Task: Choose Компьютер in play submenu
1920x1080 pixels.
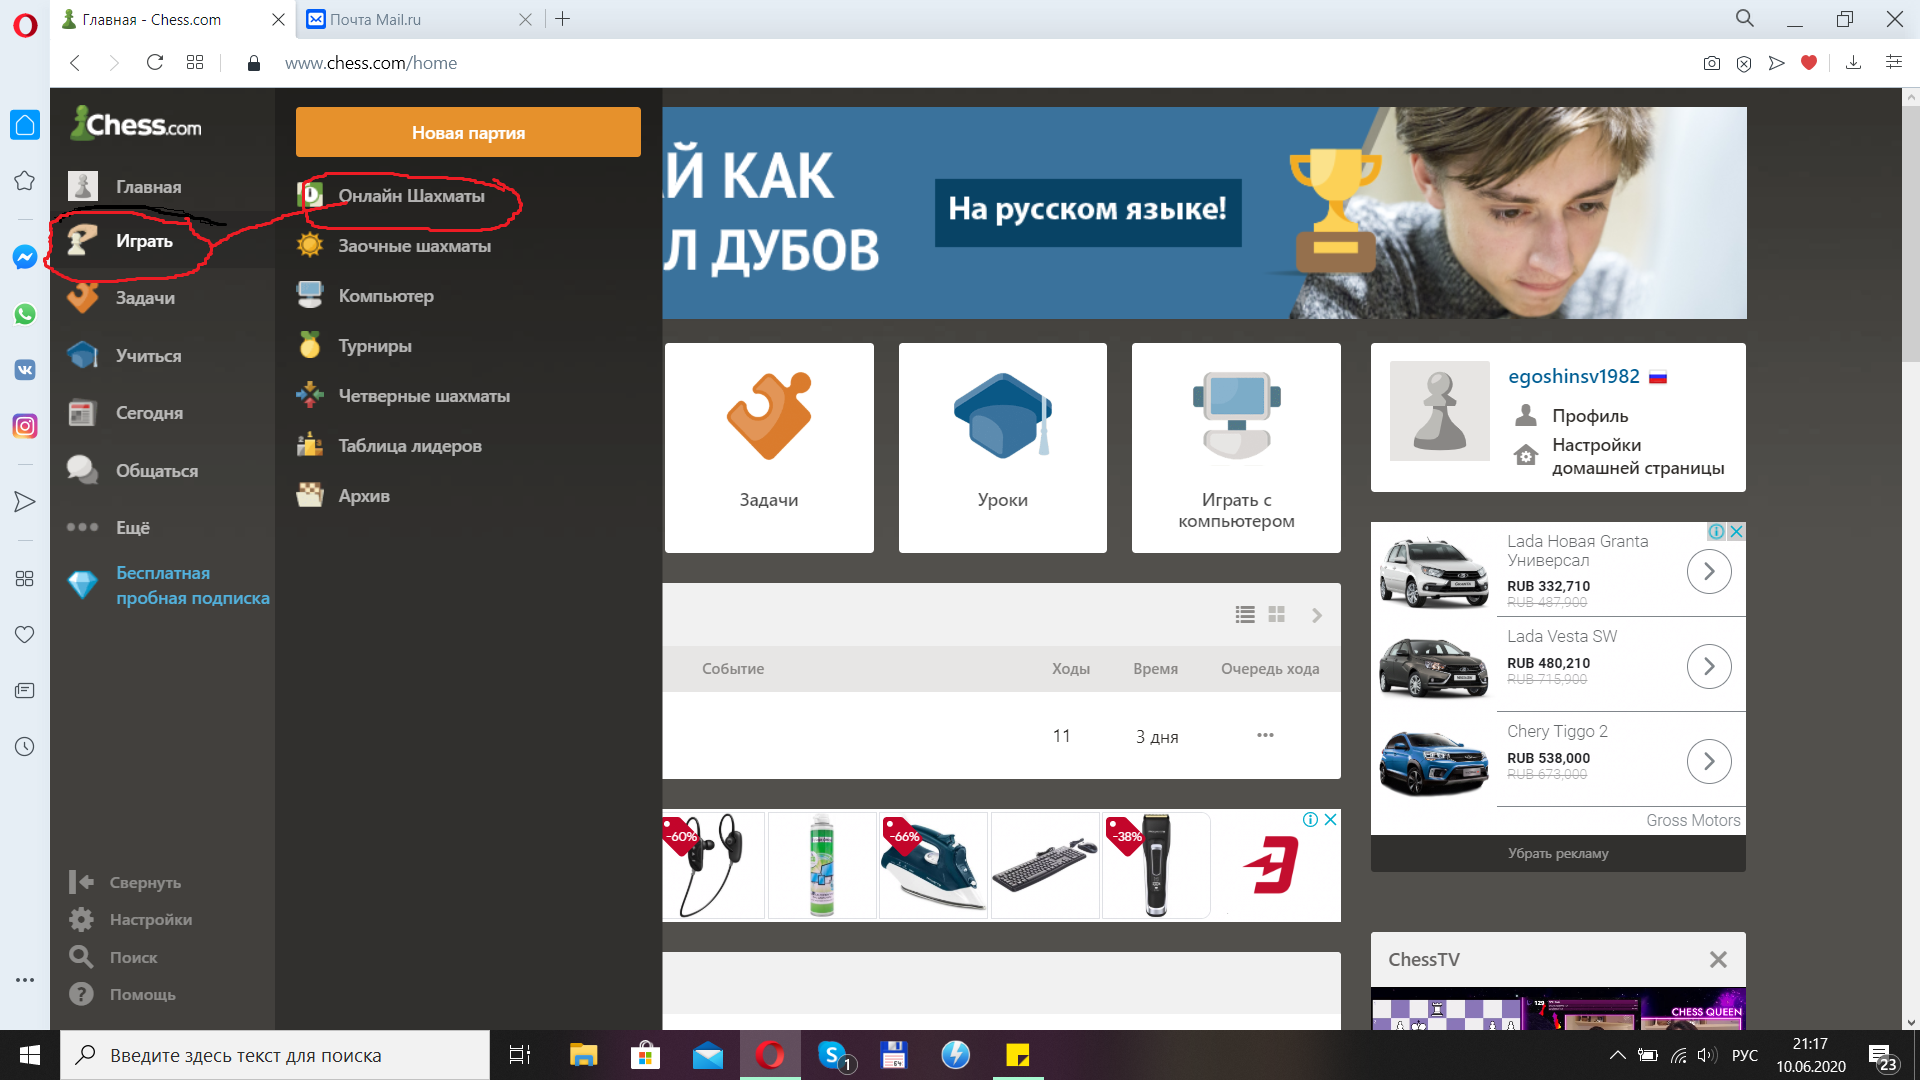Action: pos(385,296)
